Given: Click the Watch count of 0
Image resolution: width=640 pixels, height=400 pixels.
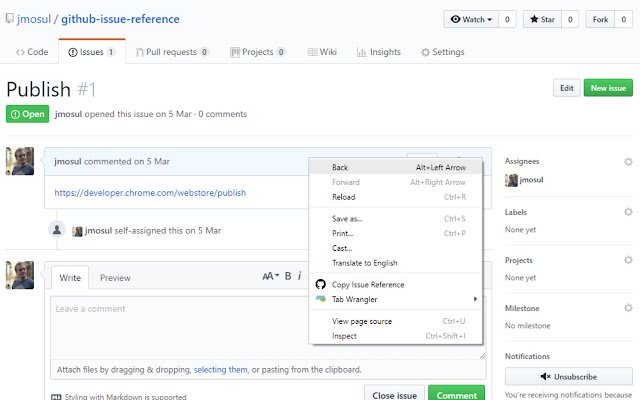Looking at the screenshot, I should (507, 19).
